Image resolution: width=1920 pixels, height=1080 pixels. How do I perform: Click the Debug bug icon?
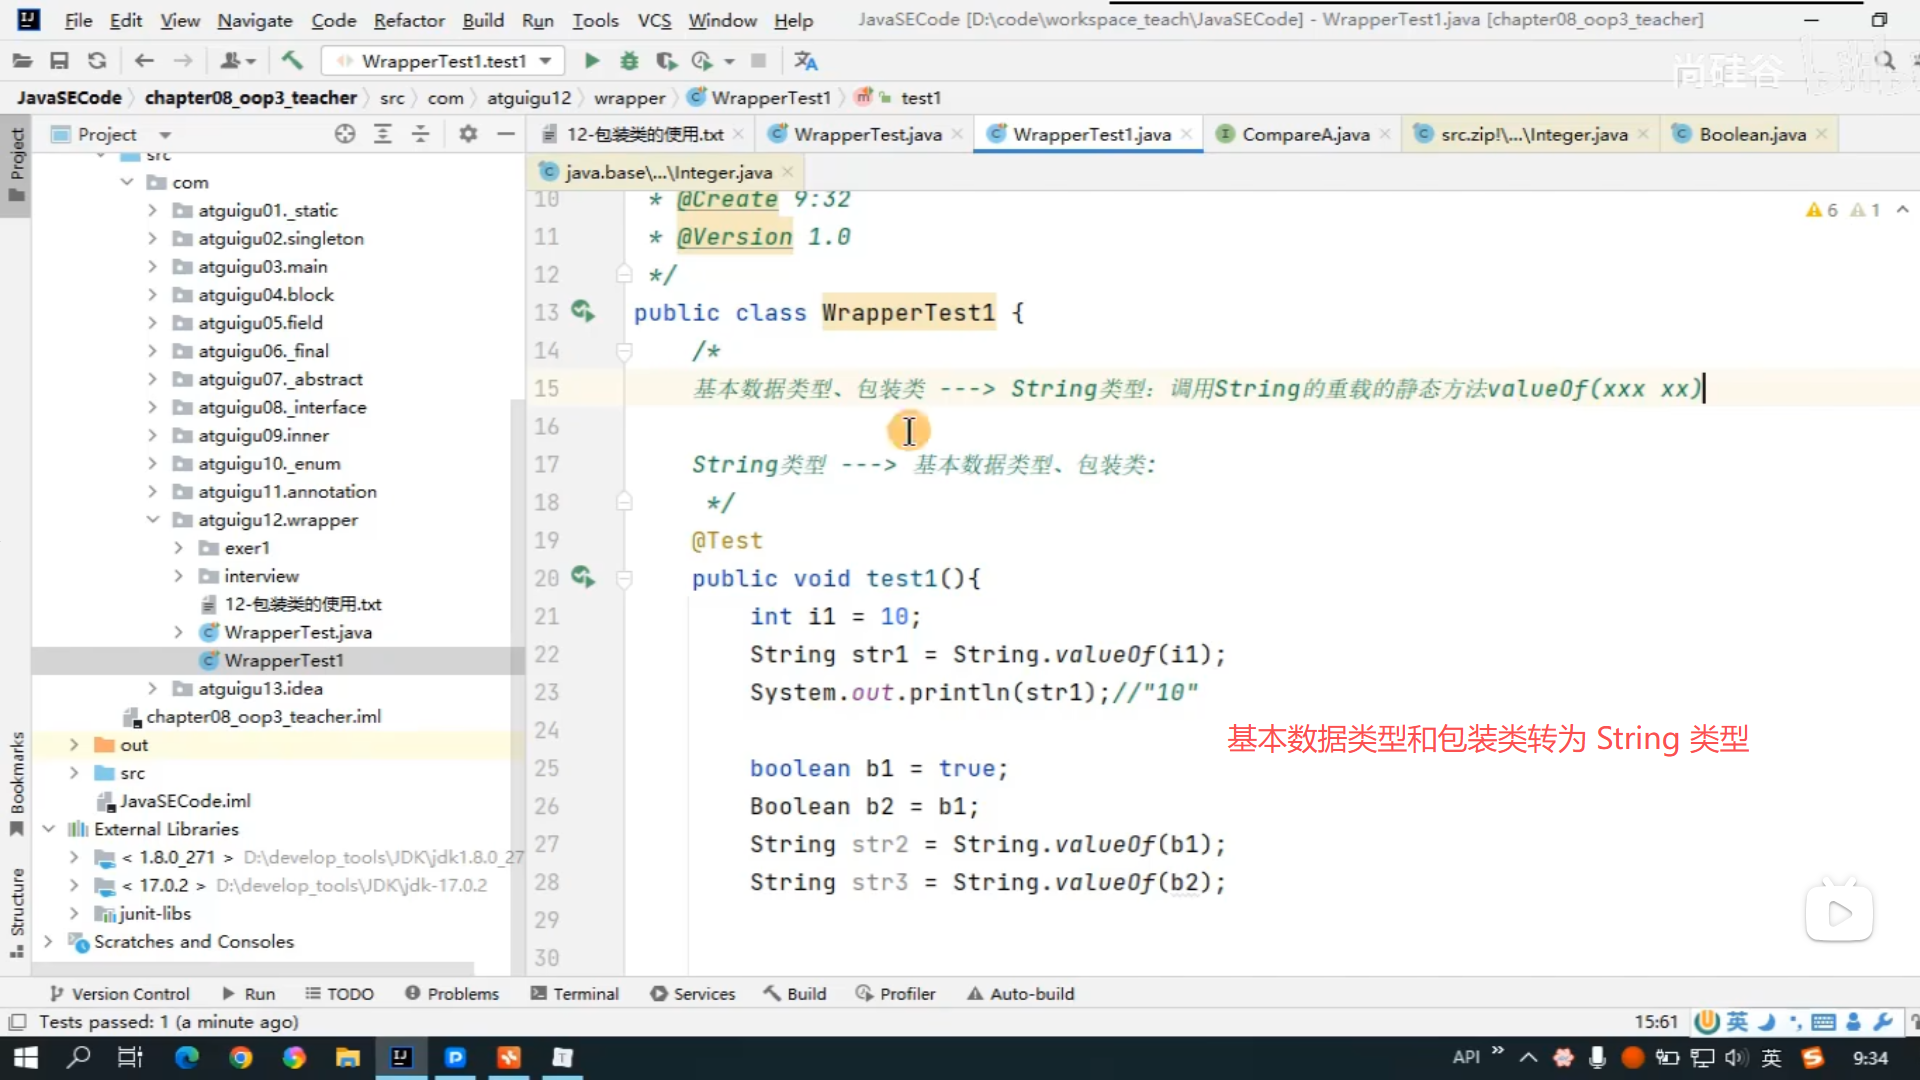(629, 61)
